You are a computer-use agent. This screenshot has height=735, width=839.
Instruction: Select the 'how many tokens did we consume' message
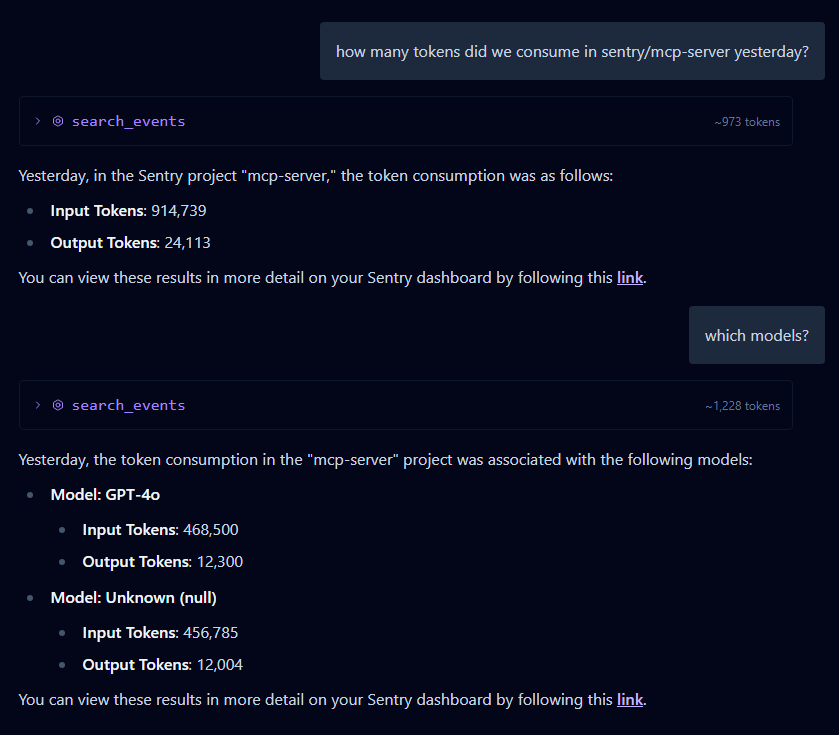(x=572, y=51)
